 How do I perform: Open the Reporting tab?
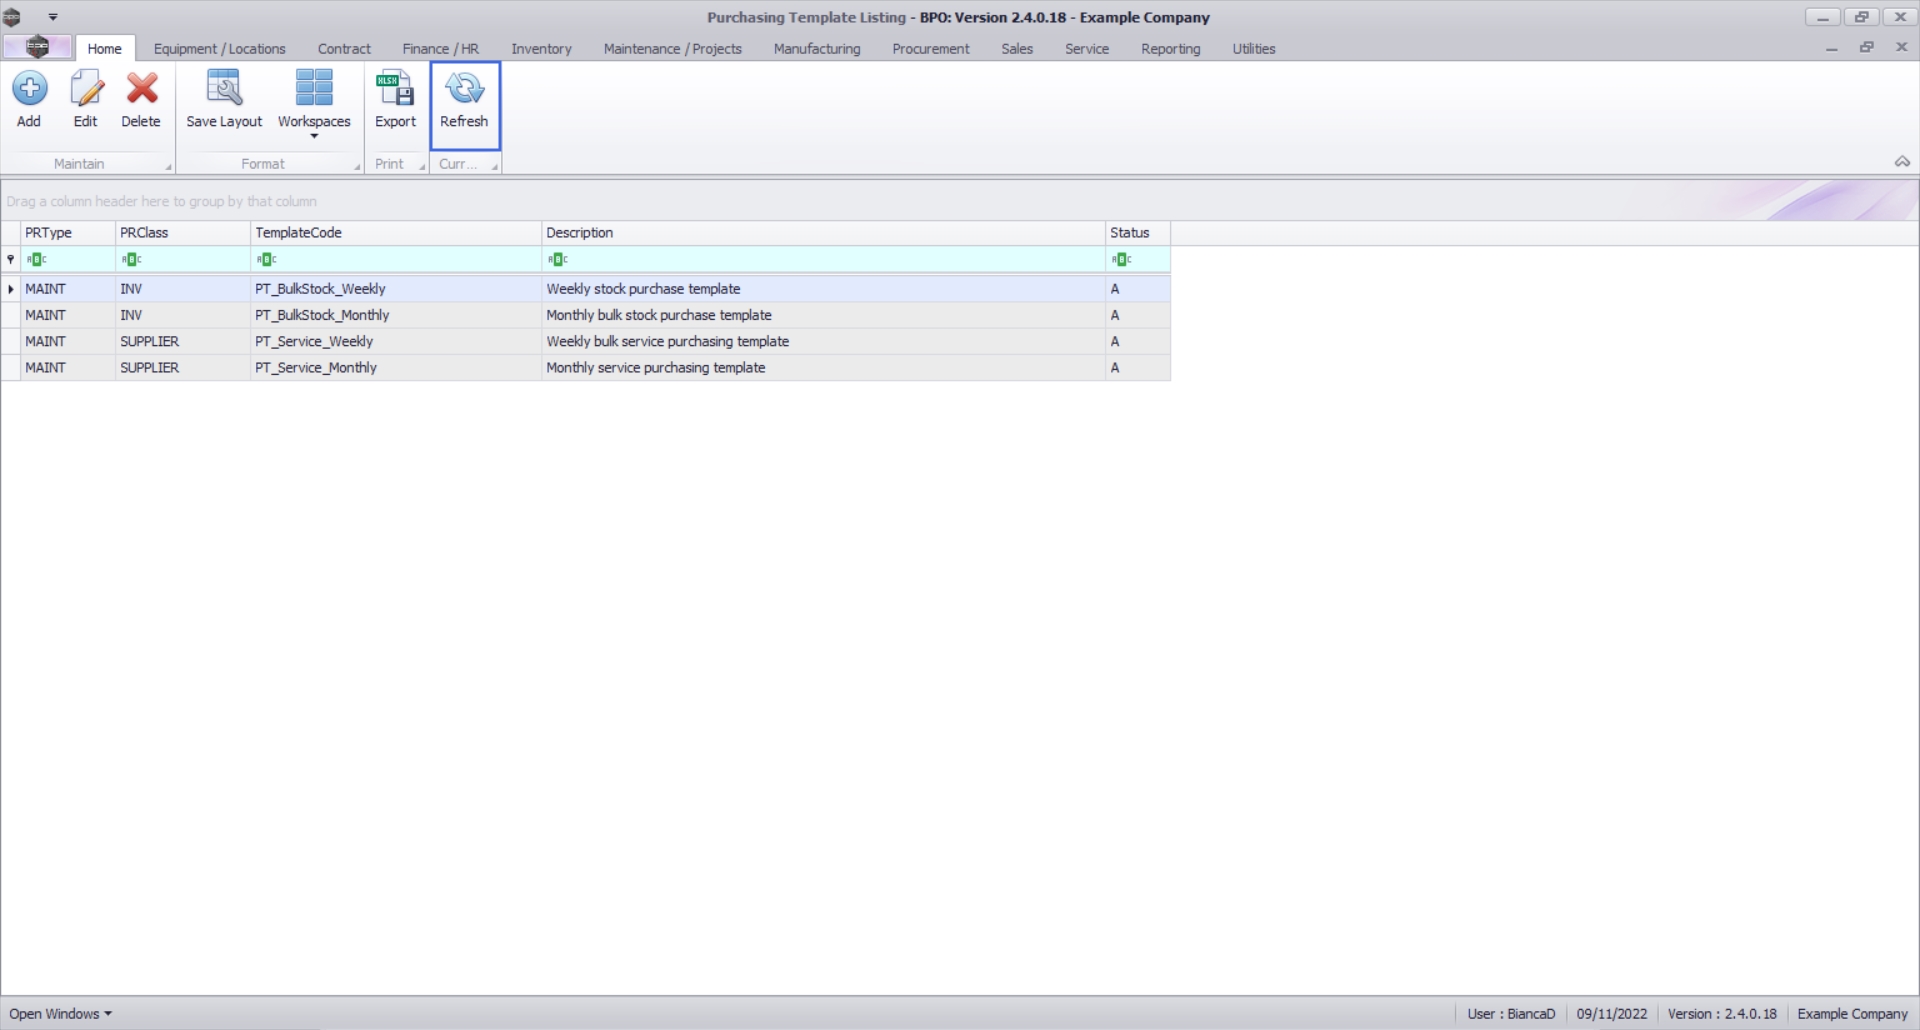pyautogui.click(x=1170, y=48)
